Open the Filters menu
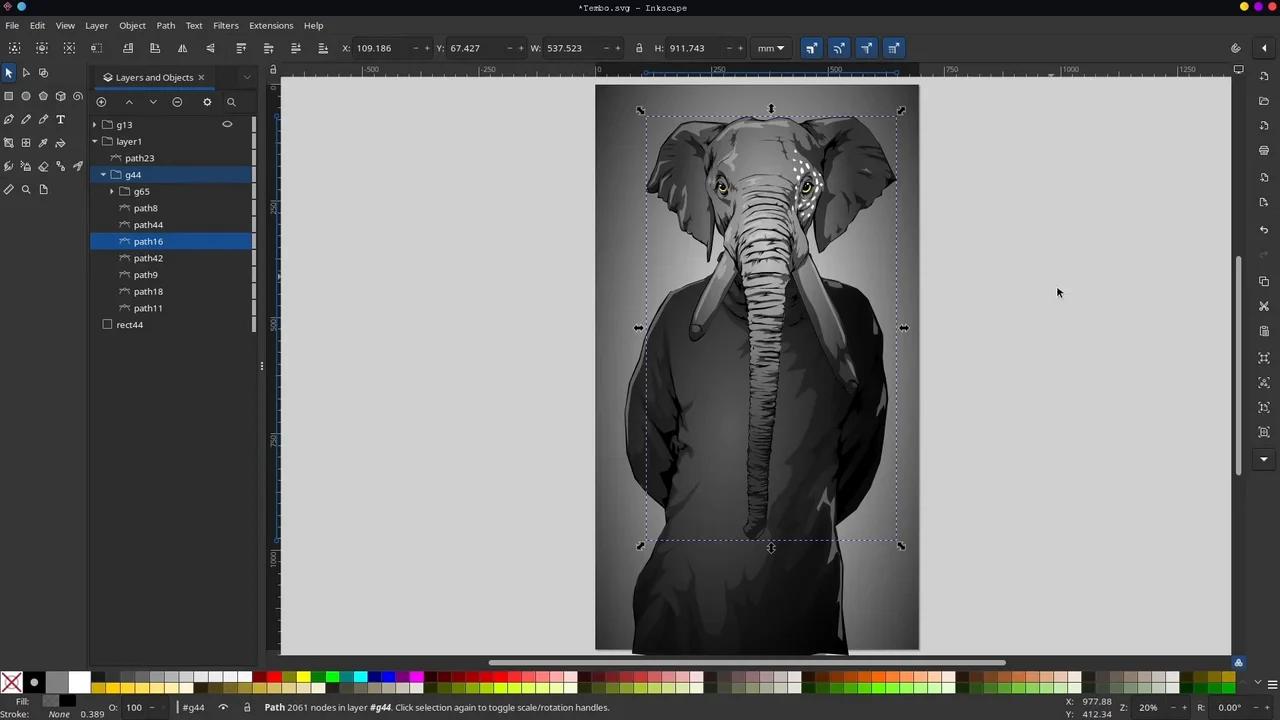Viewport: 1280px width, 720px height. (x=225, y=25)
